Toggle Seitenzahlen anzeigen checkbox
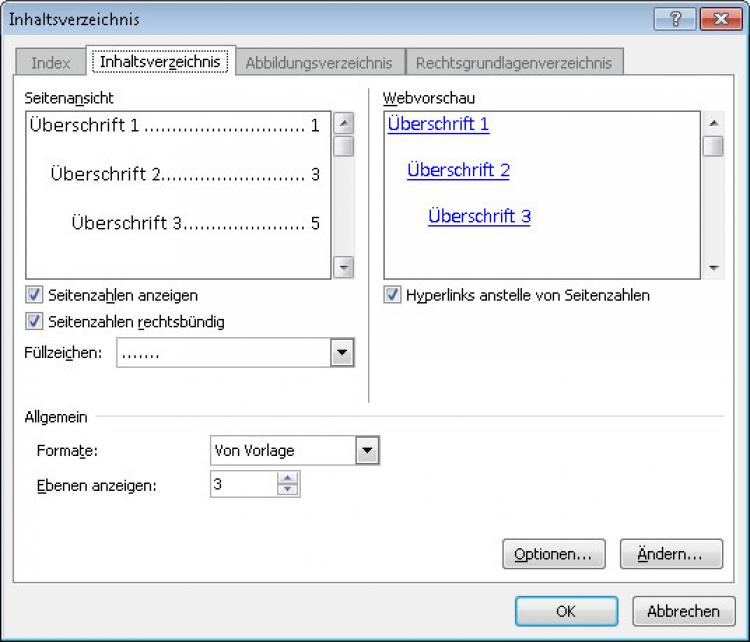 tap(35, 295)
